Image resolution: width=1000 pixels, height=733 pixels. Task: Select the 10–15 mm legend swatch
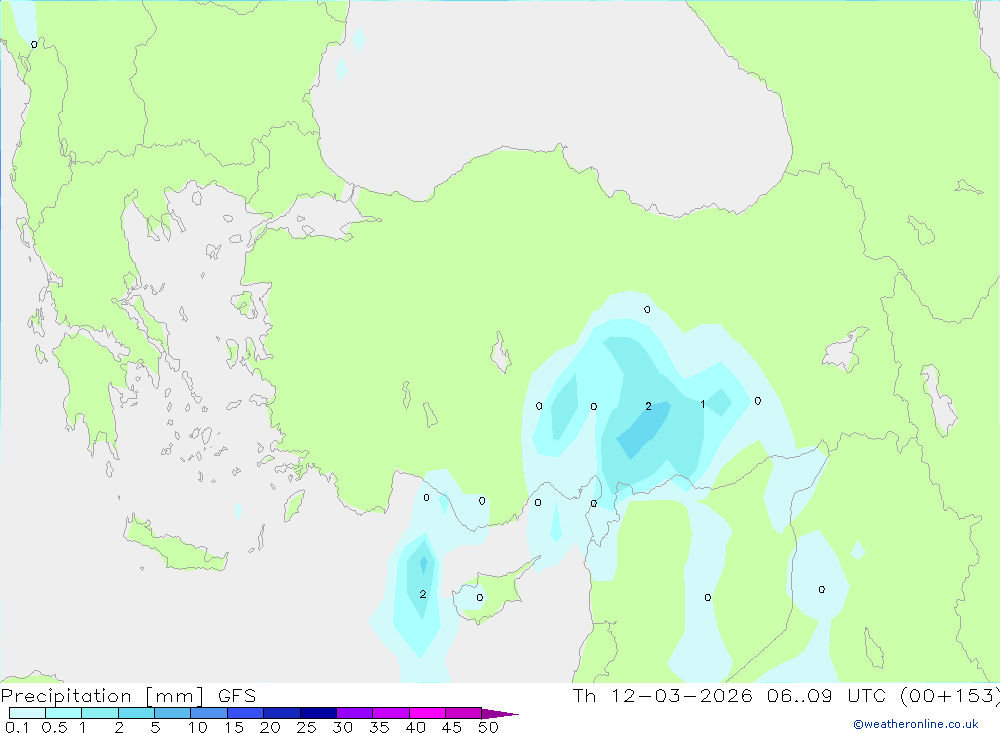[x=209, y=713]
